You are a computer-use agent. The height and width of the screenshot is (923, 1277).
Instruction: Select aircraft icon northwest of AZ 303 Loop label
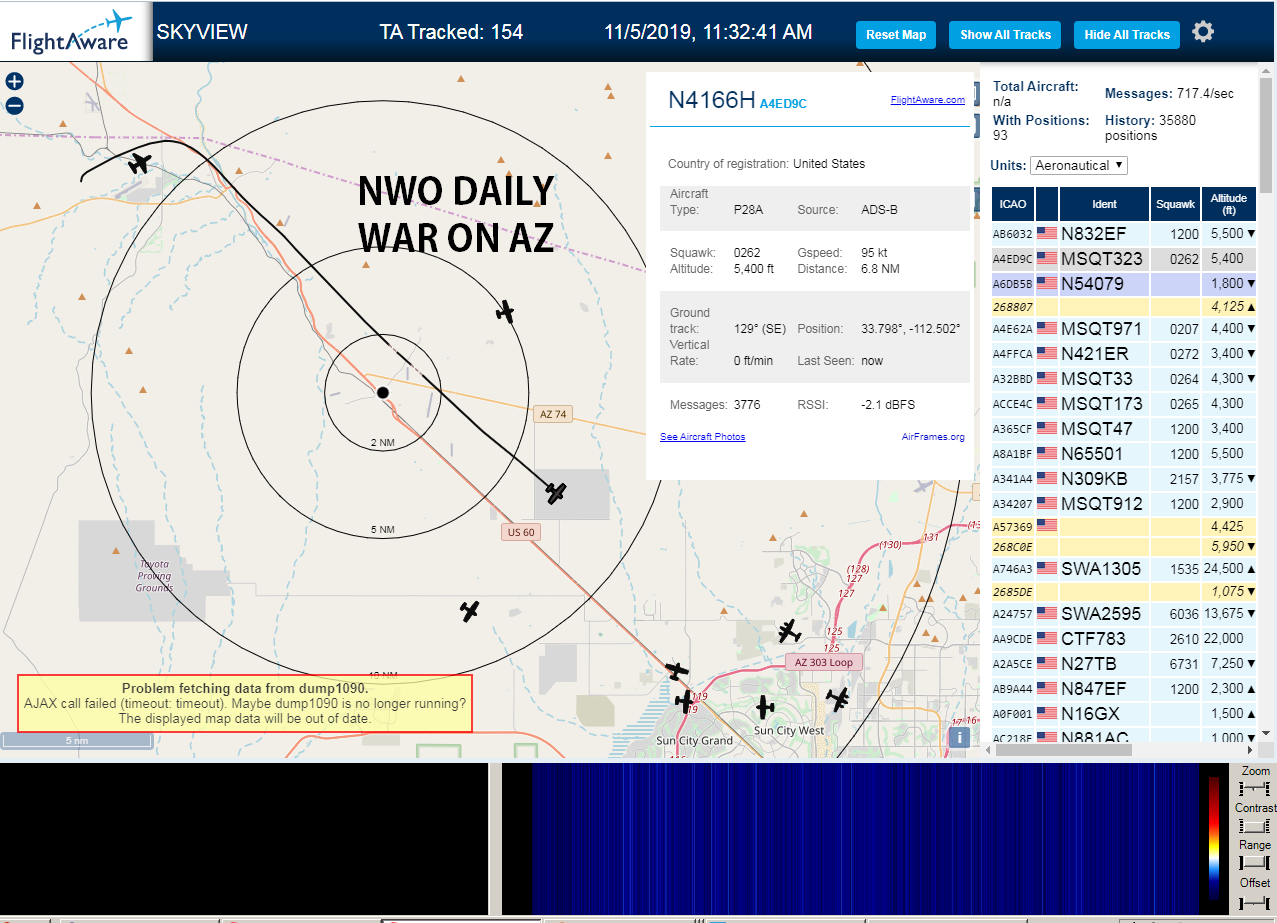click(x=790, y=631)
